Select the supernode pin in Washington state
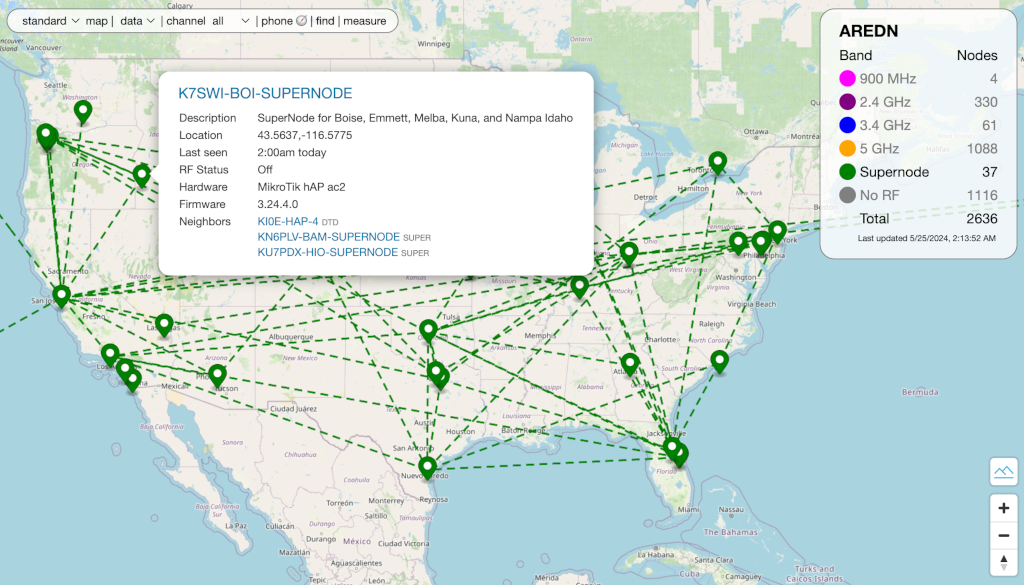Screen dimensions: 1024x585 [82, 111]
